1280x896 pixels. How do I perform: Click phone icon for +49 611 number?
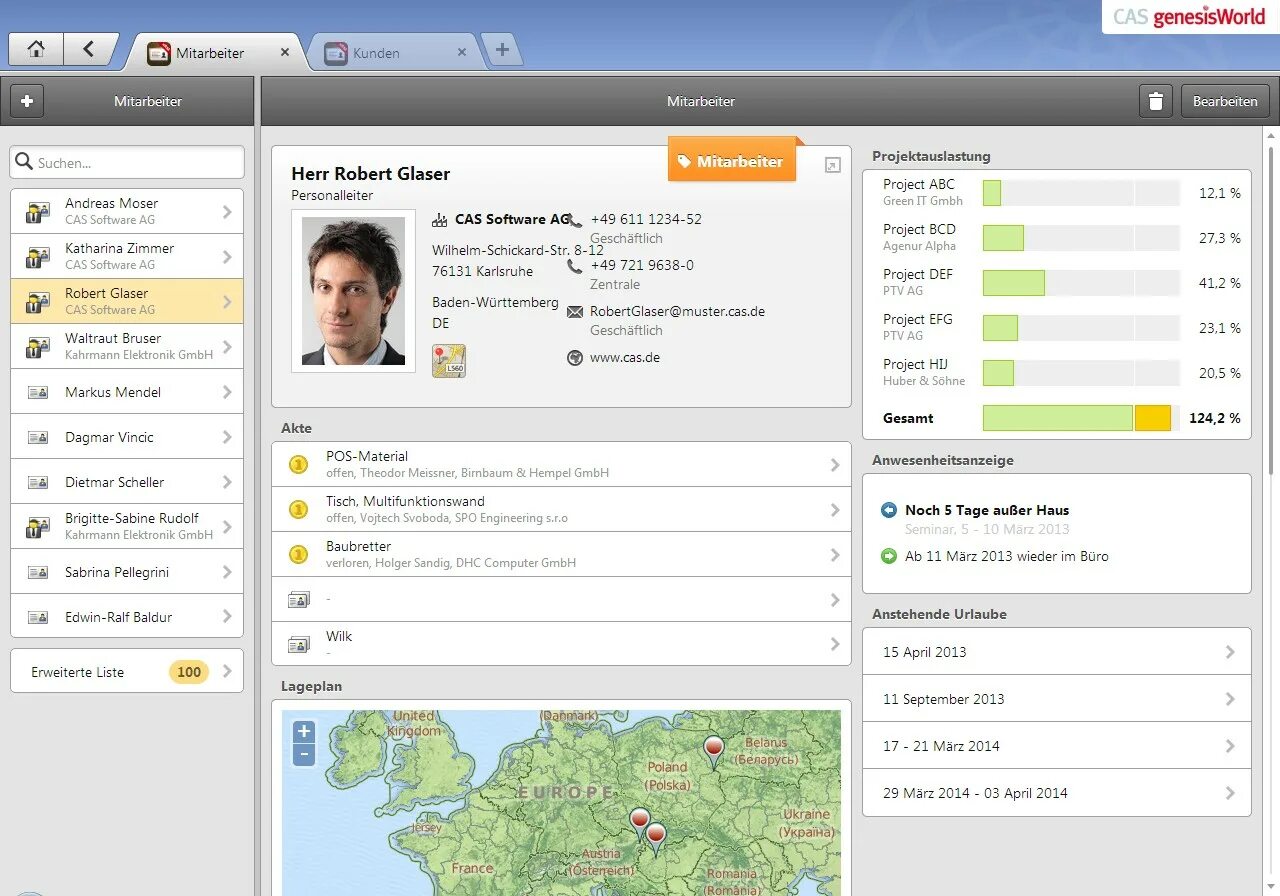click(575, 220)
